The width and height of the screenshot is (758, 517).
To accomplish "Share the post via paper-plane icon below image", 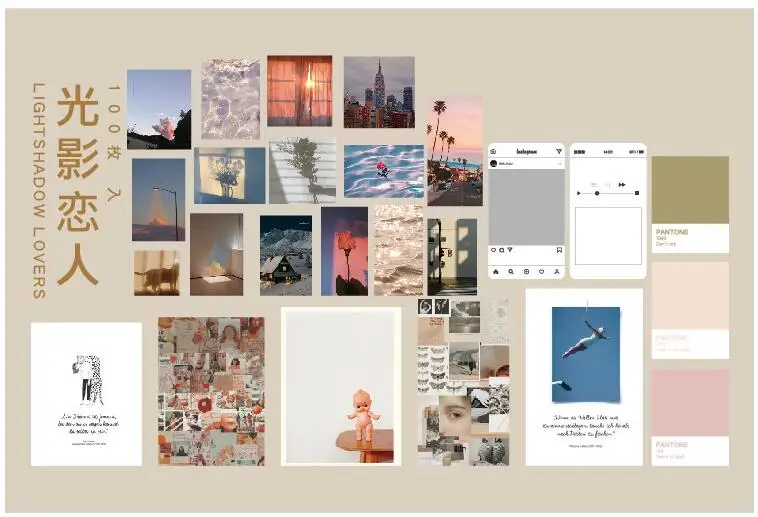I will pos(510,250).
